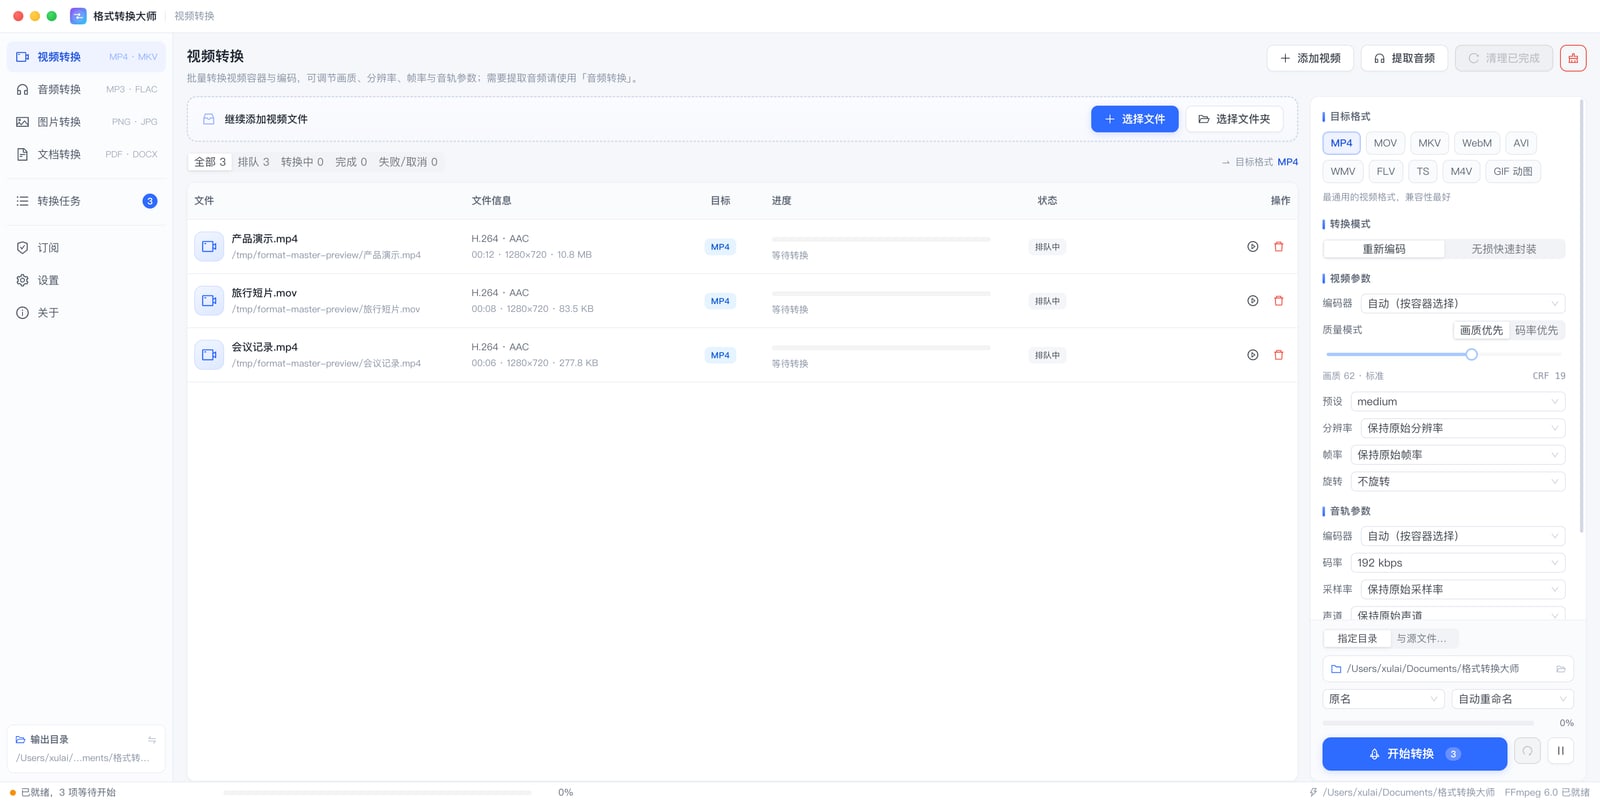Open the 关于 page
This screenshot has height=803, width=1600.
[x=86, y=313]
